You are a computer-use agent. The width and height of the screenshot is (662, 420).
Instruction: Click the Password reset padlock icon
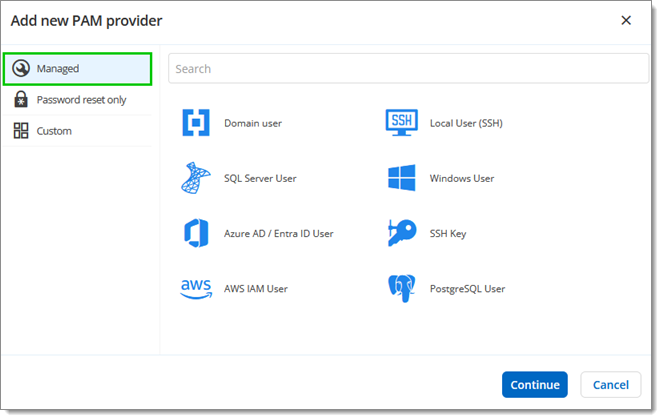pyautogui.click(x=21, y=100)
